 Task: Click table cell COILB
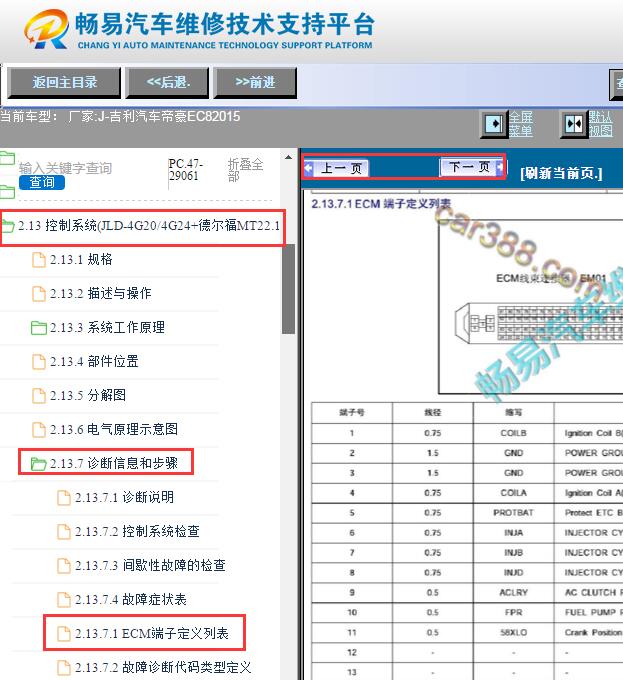pyautogui.click(x=513, y=433)
